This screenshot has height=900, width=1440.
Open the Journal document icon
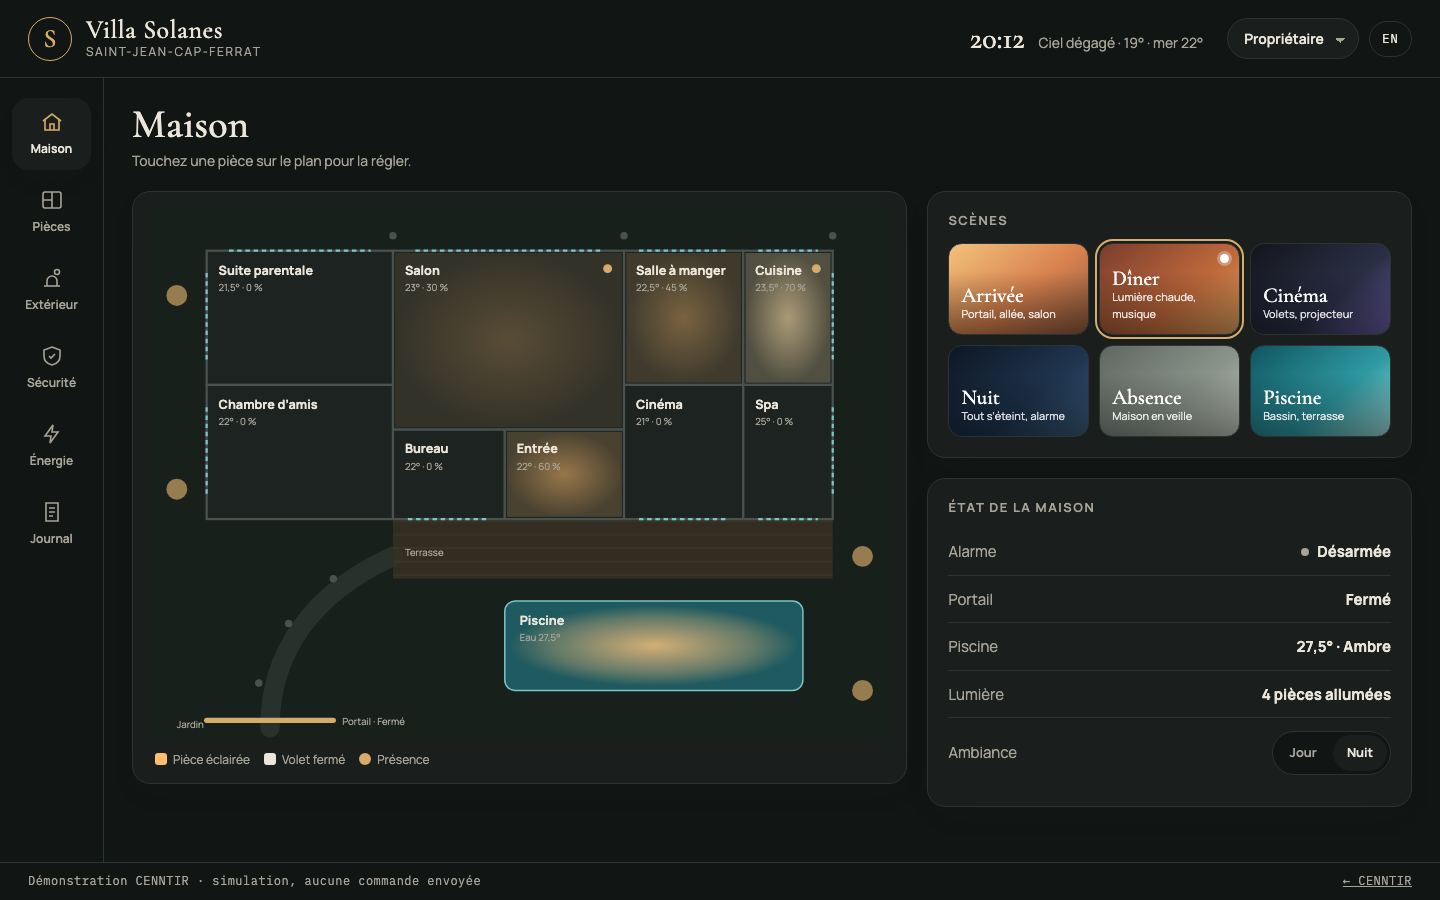pyautogui.click(x=51, y=512)
